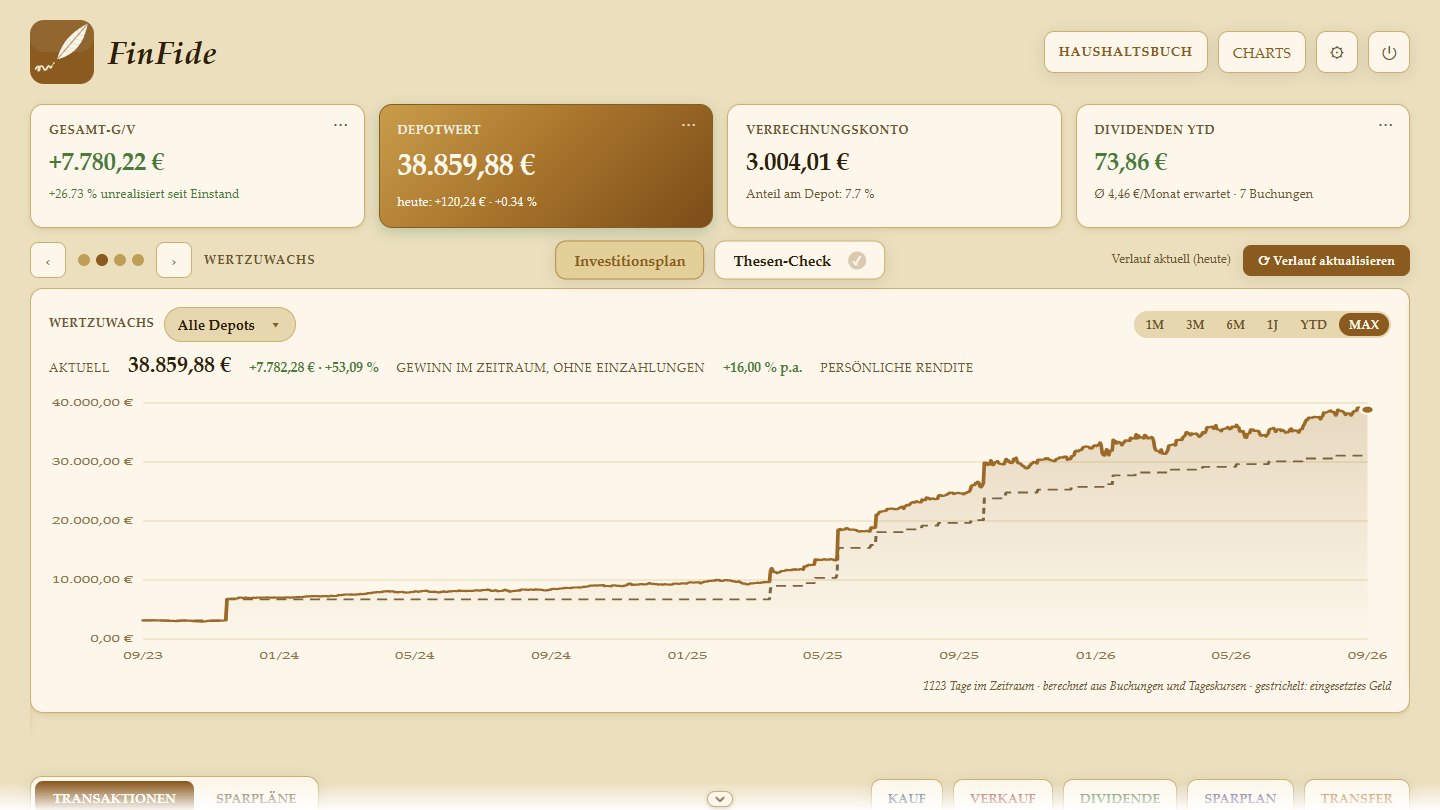The height and width of the screenshot is (810, 1440).
Task: Open the Haushaltsbuch view
Action: [1125, 53]
